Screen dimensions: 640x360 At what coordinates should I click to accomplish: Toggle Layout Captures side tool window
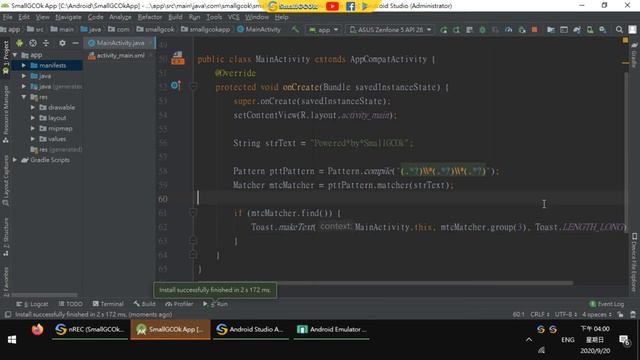click(x=6, y=181)
